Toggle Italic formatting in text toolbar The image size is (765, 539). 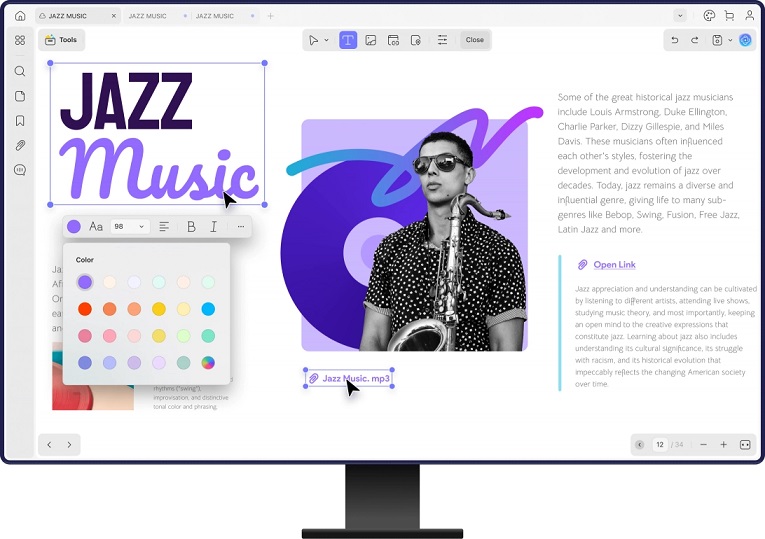point(213,227)
